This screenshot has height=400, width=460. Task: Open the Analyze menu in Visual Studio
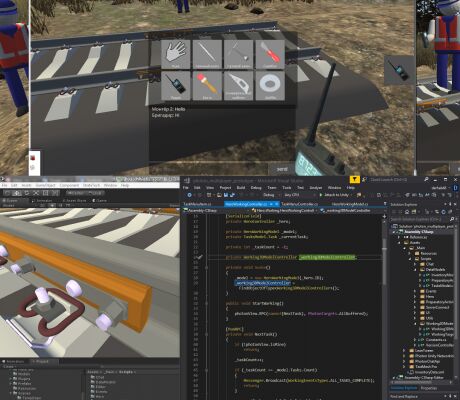tap(316, 188)
